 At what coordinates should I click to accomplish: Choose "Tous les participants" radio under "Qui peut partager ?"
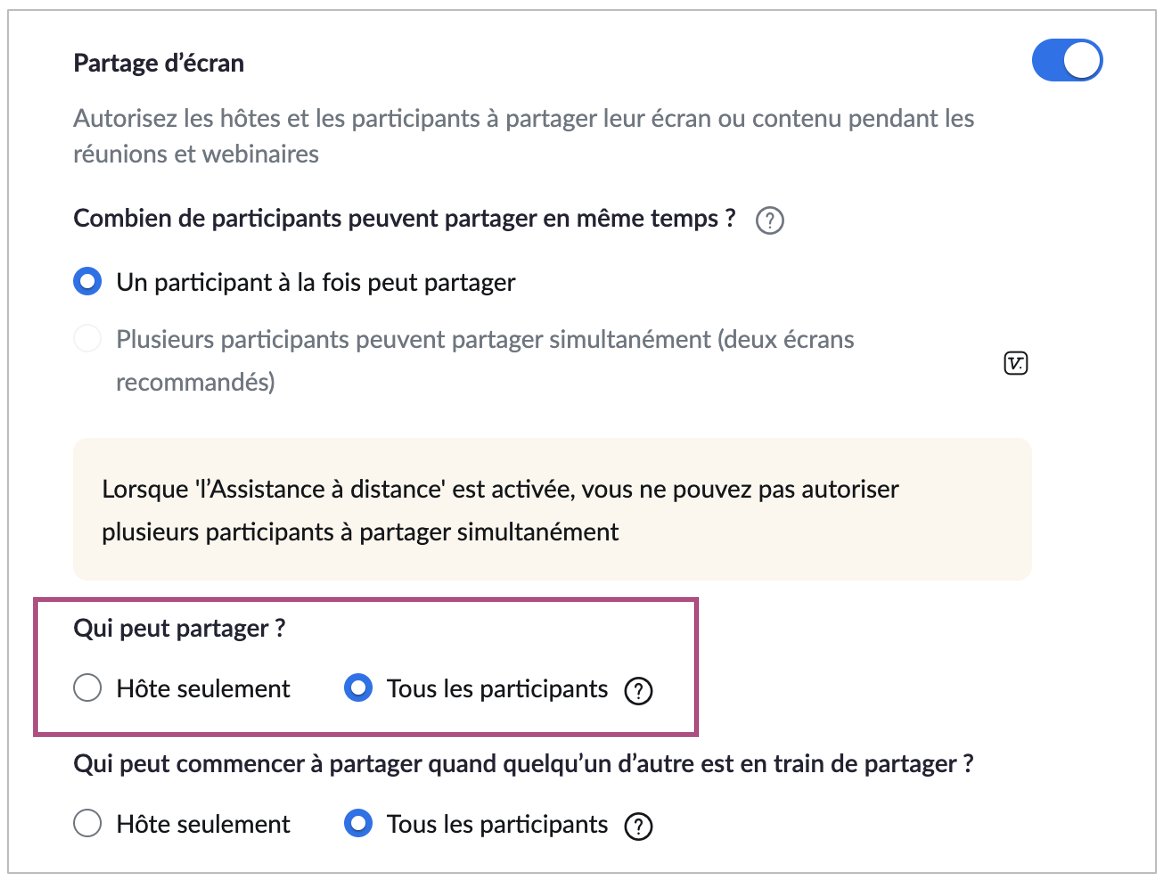[x=358, y=689]
